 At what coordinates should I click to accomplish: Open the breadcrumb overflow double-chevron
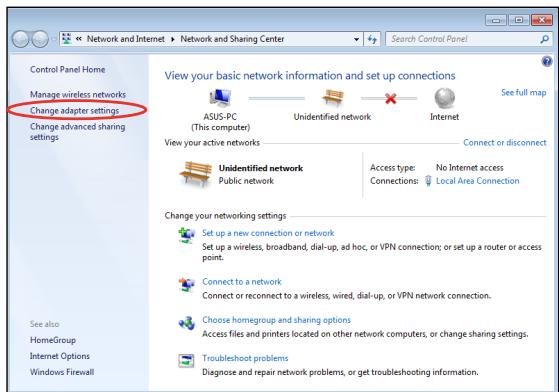pos(79,39)
